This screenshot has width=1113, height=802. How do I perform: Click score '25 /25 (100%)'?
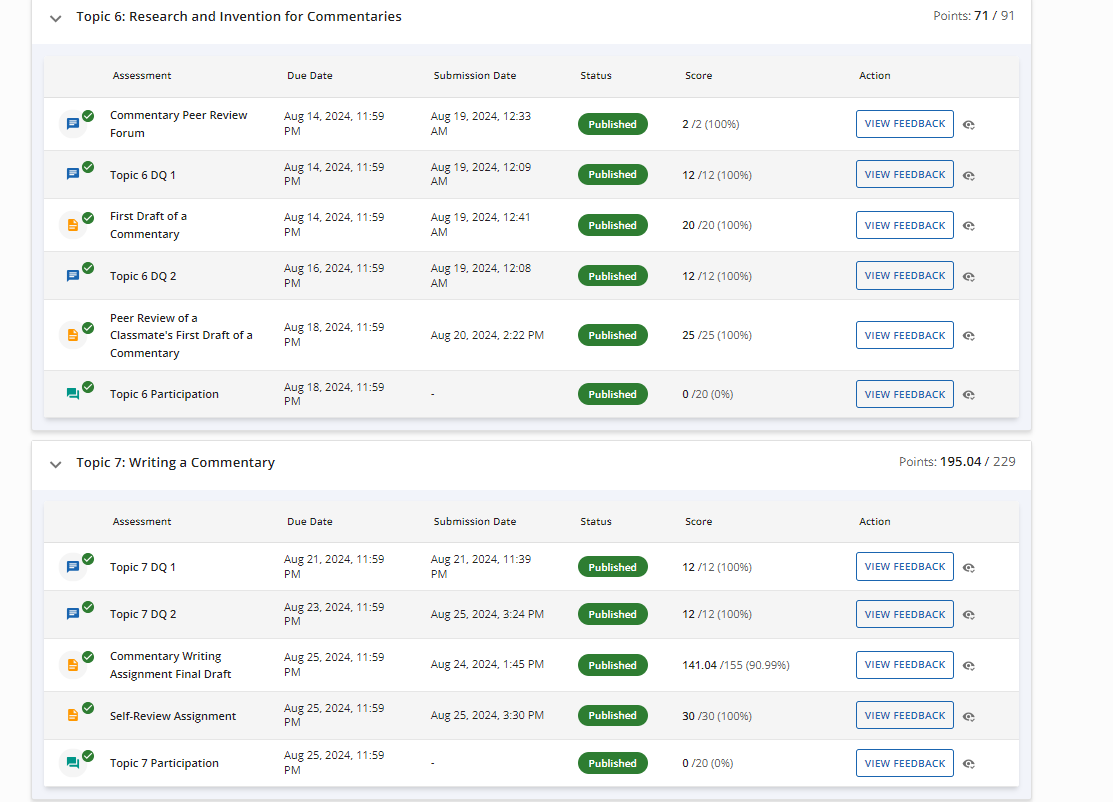pyautogui.click(x=717, y=335)
